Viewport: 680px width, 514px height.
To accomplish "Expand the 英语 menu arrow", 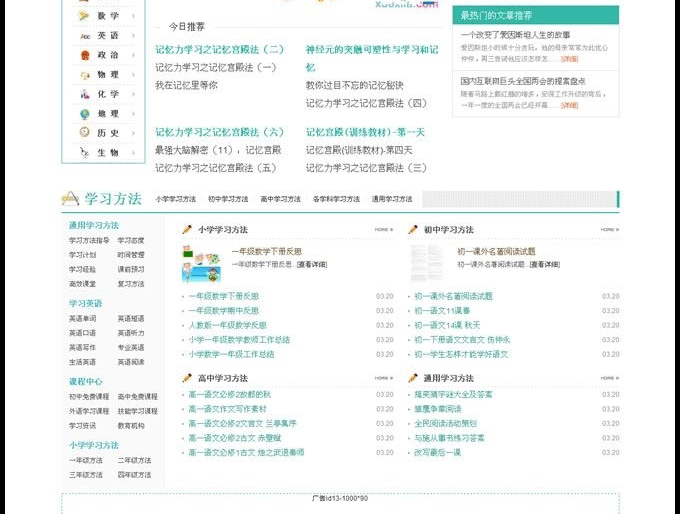I will [x=133, y=36].
